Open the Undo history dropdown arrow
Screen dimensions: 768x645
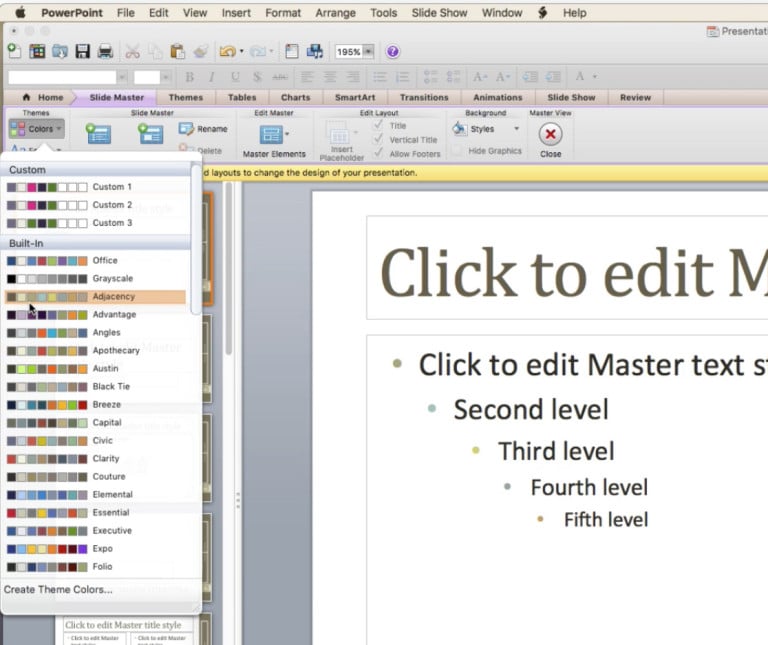coord(241,51)
